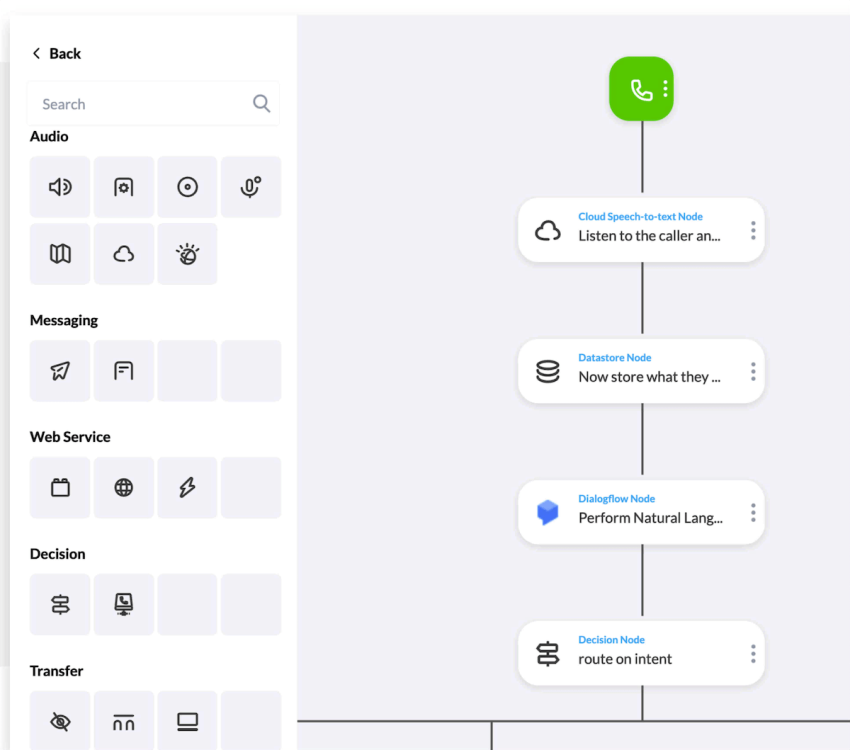Pick the cloud speech node in Audio
The image size is (850, 750).
click(x=124, y=254)
